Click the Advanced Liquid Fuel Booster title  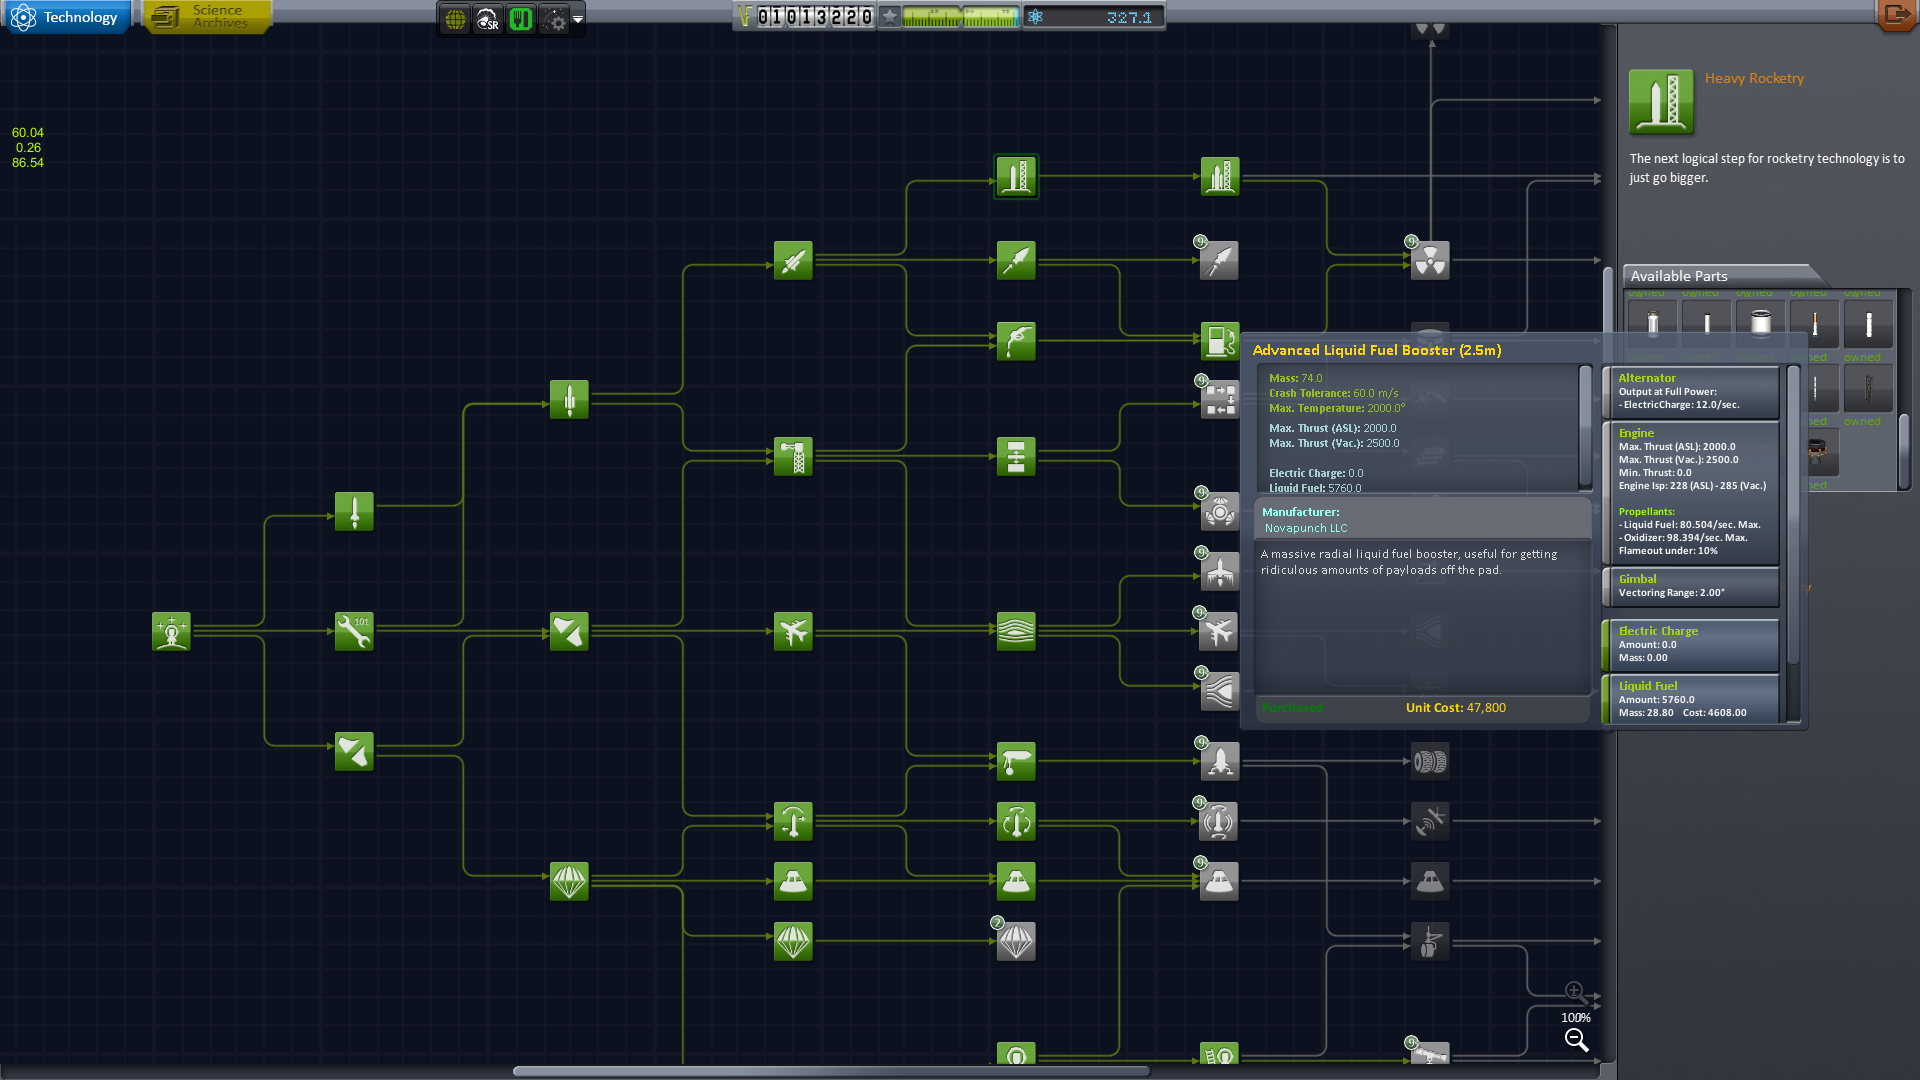pyautogui.click(x=1376, y=350)
